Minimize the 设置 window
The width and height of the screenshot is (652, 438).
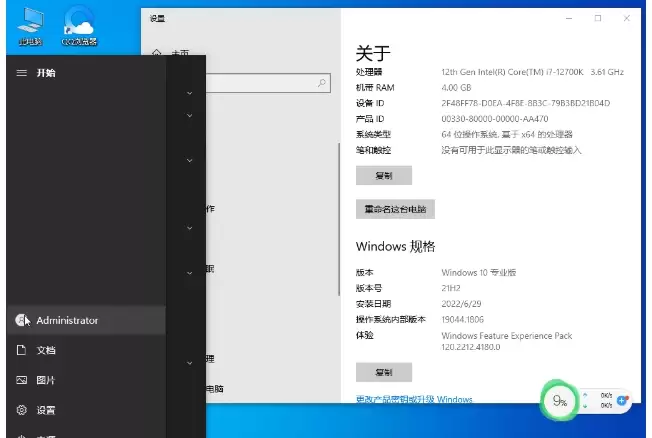pyautogui.click(x=569, y=18)
